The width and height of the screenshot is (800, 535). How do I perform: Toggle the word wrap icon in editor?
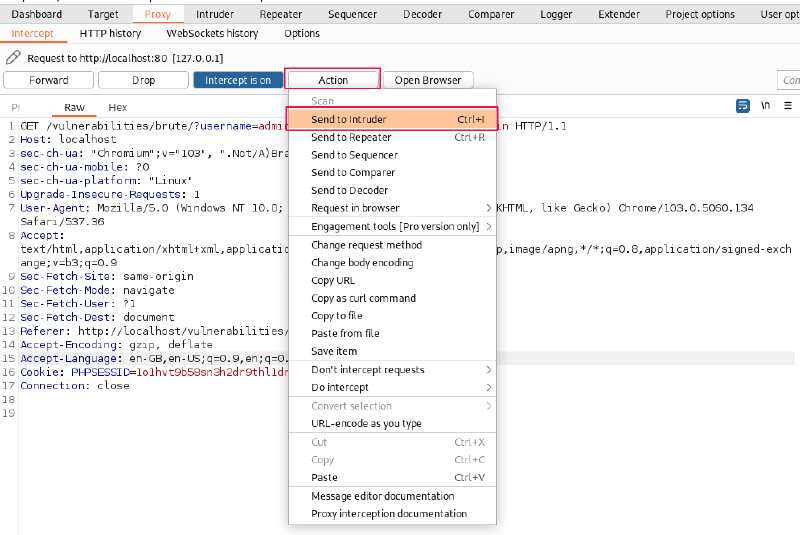[x=743, y=106]
